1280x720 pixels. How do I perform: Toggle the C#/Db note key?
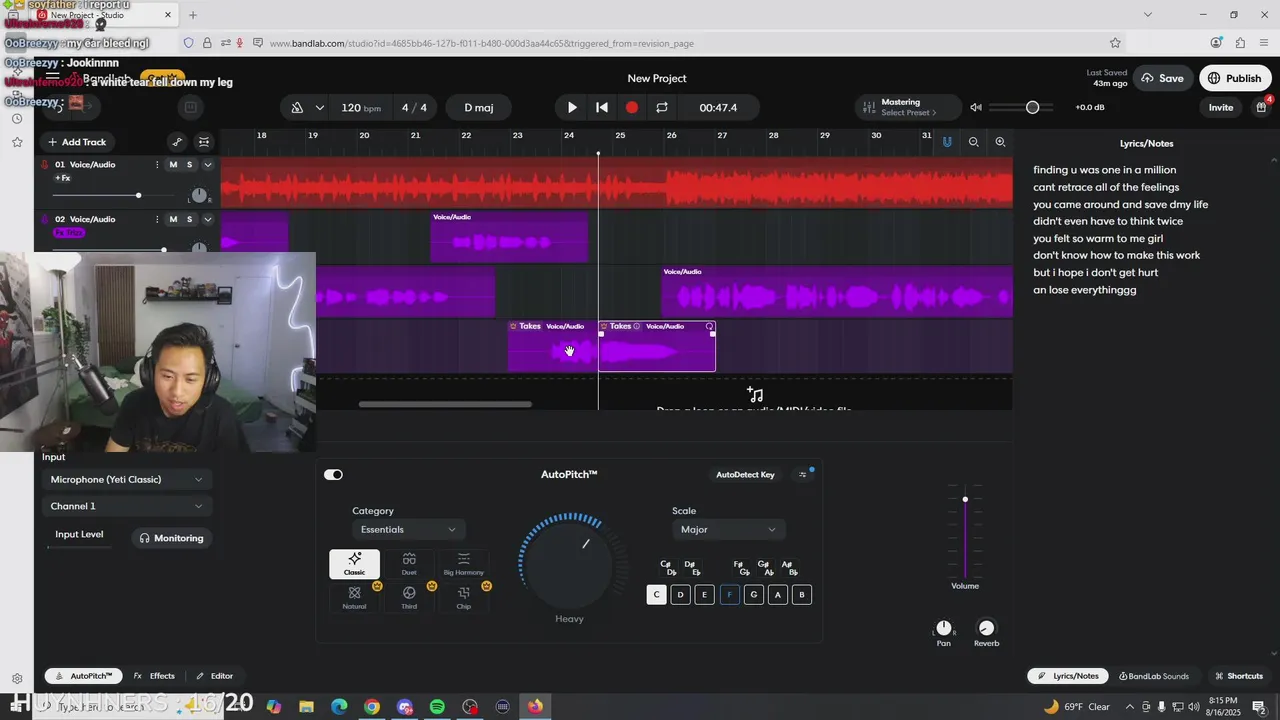(669, 568)
